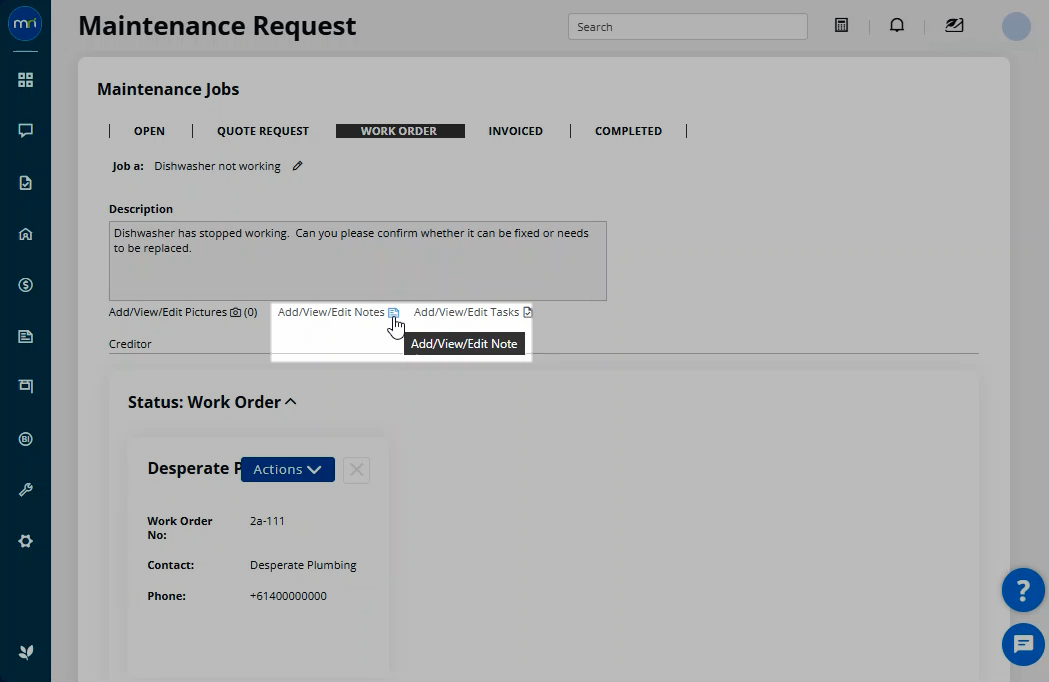Click in the Search field
This screenshot has height=682, width=1049.
(x=688, y=27)
